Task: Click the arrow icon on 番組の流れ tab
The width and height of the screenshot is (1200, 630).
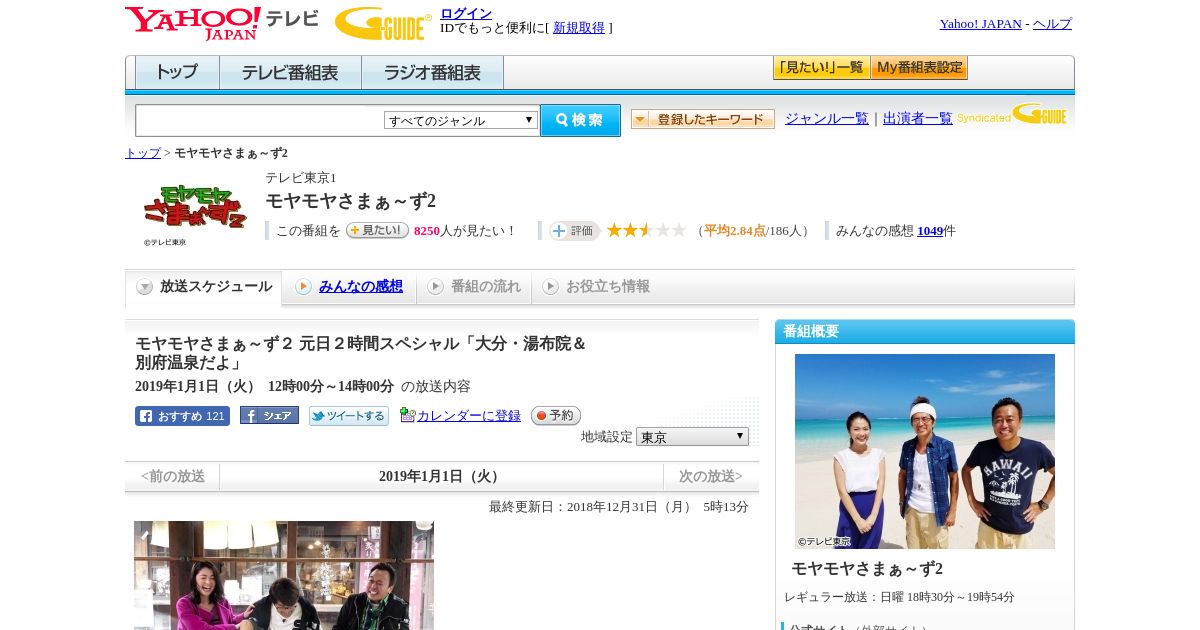Action: (x=435, y=287)
